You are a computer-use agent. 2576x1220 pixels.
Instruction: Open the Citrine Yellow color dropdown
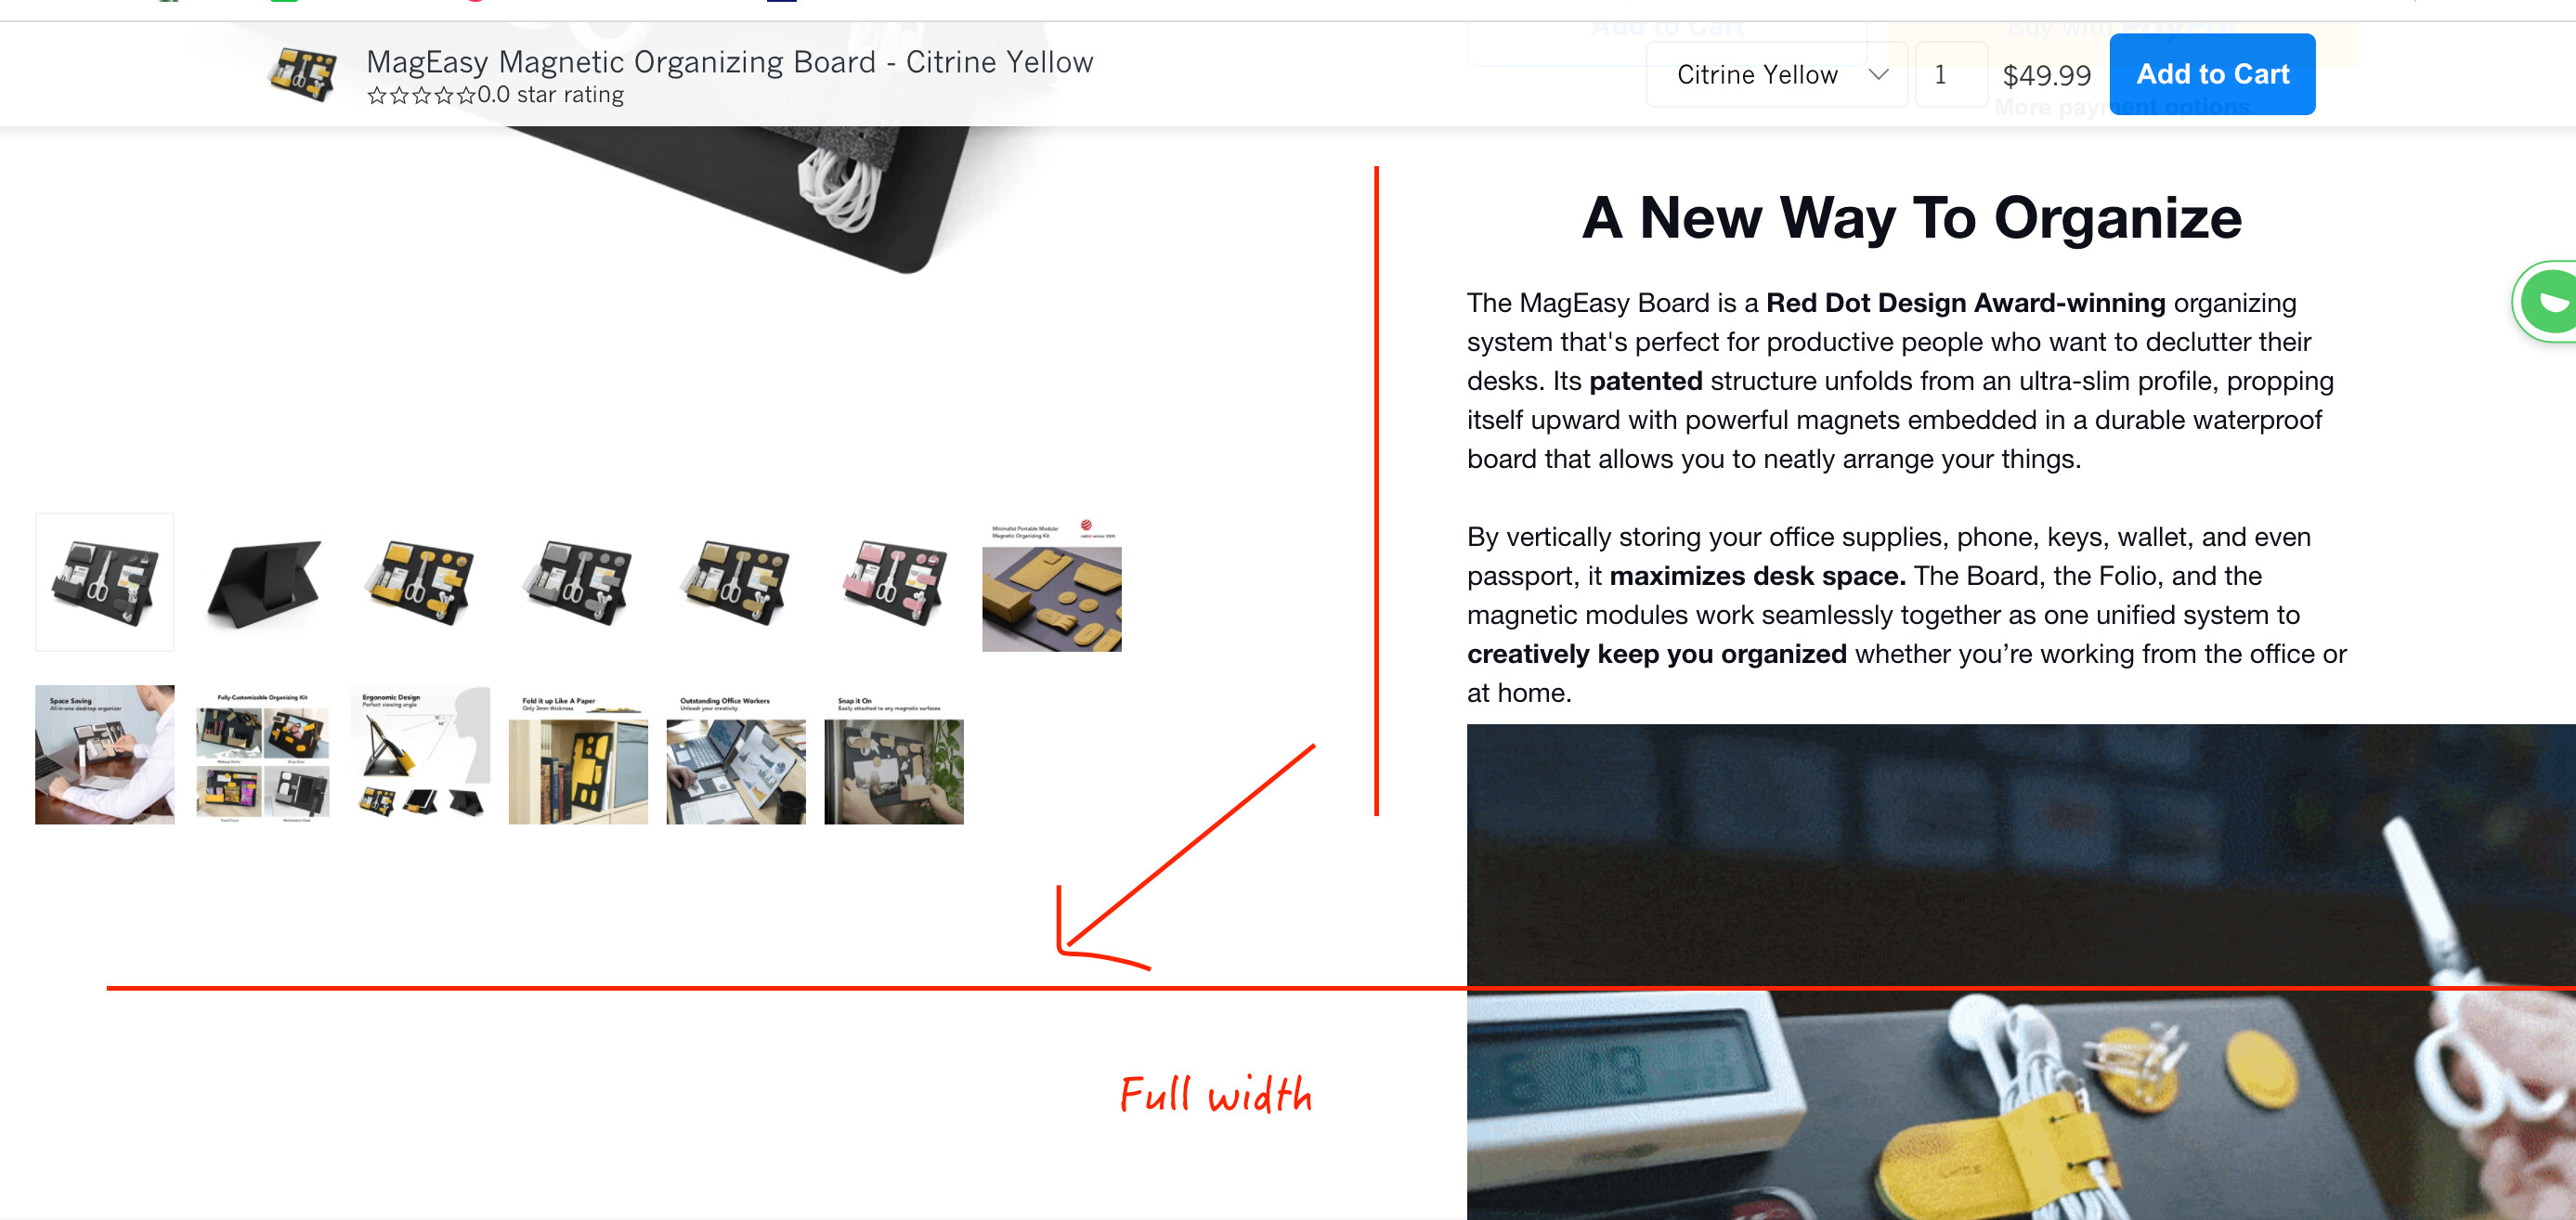pyautogui.click(x=1776, y=75)
